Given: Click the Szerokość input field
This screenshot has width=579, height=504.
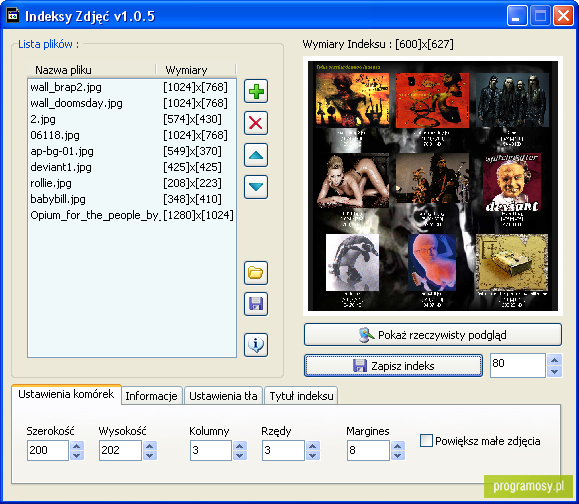Looking at the screenshot, I should (48, 450).
